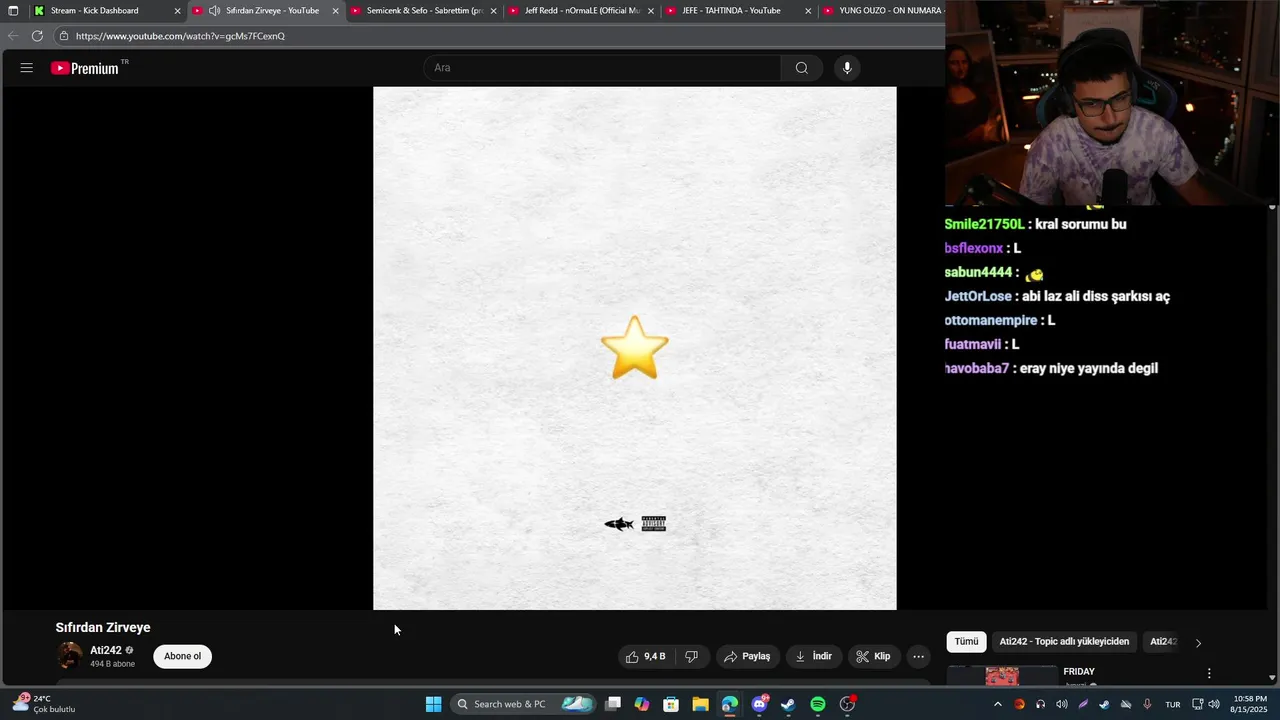
Task: Open the Paylaş share dialog
Action: [x=747, y=656]
